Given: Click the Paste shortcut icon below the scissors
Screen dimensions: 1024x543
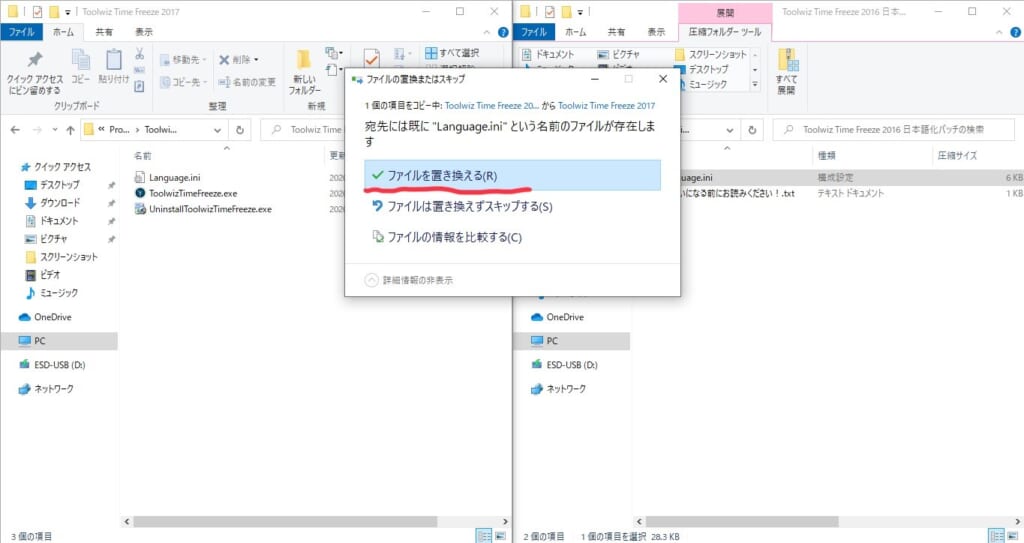Looking at the screenshot, I should (139, 86).
